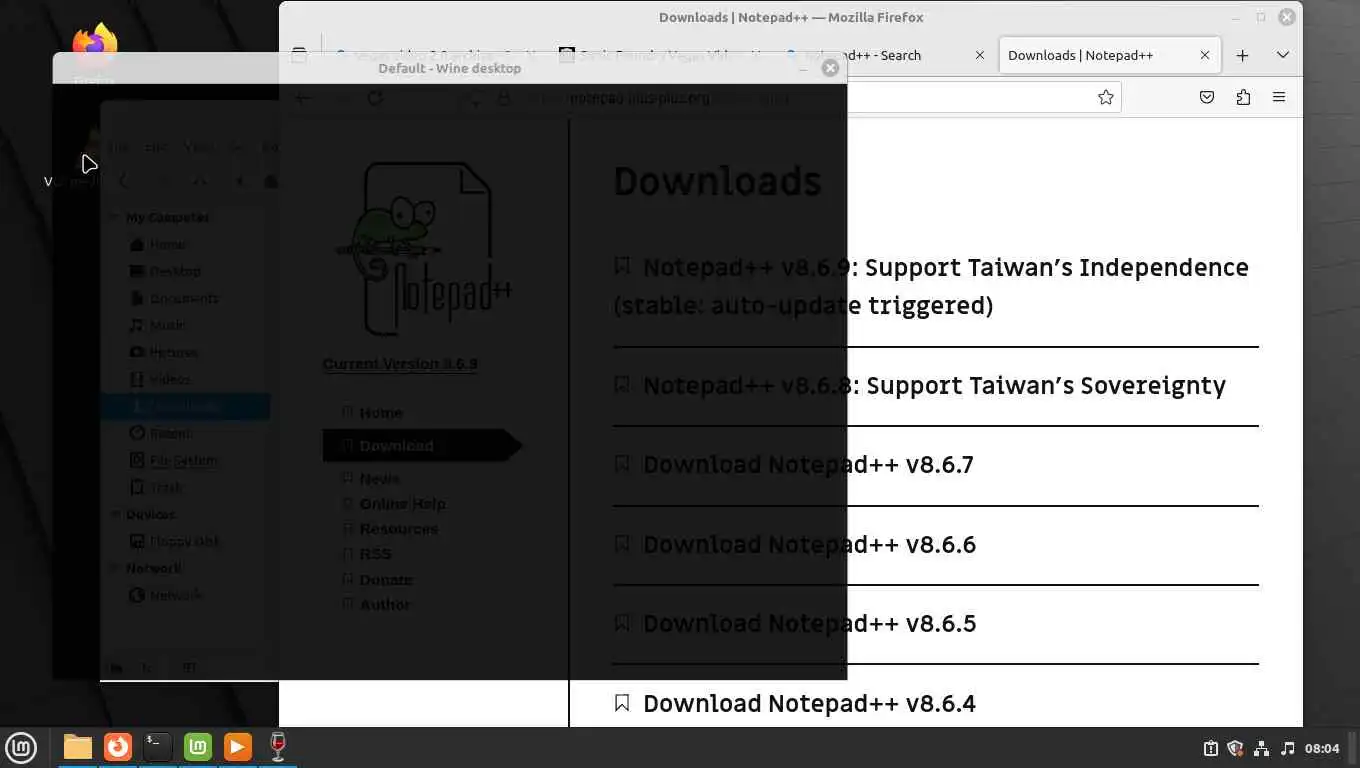Open the music note icon in system tray
The width and height of the screenshot is (1360, 768).
pyautogui.click(x=1287, y=748)
